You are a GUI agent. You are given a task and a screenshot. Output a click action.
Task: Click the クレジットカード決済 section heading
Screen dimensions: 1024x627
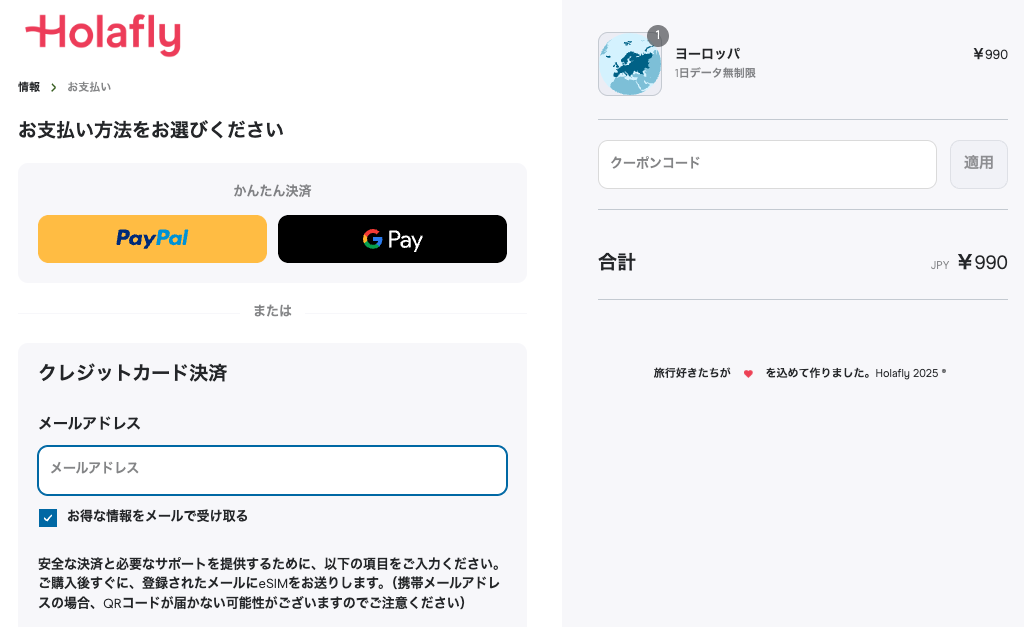pos(132,373)
